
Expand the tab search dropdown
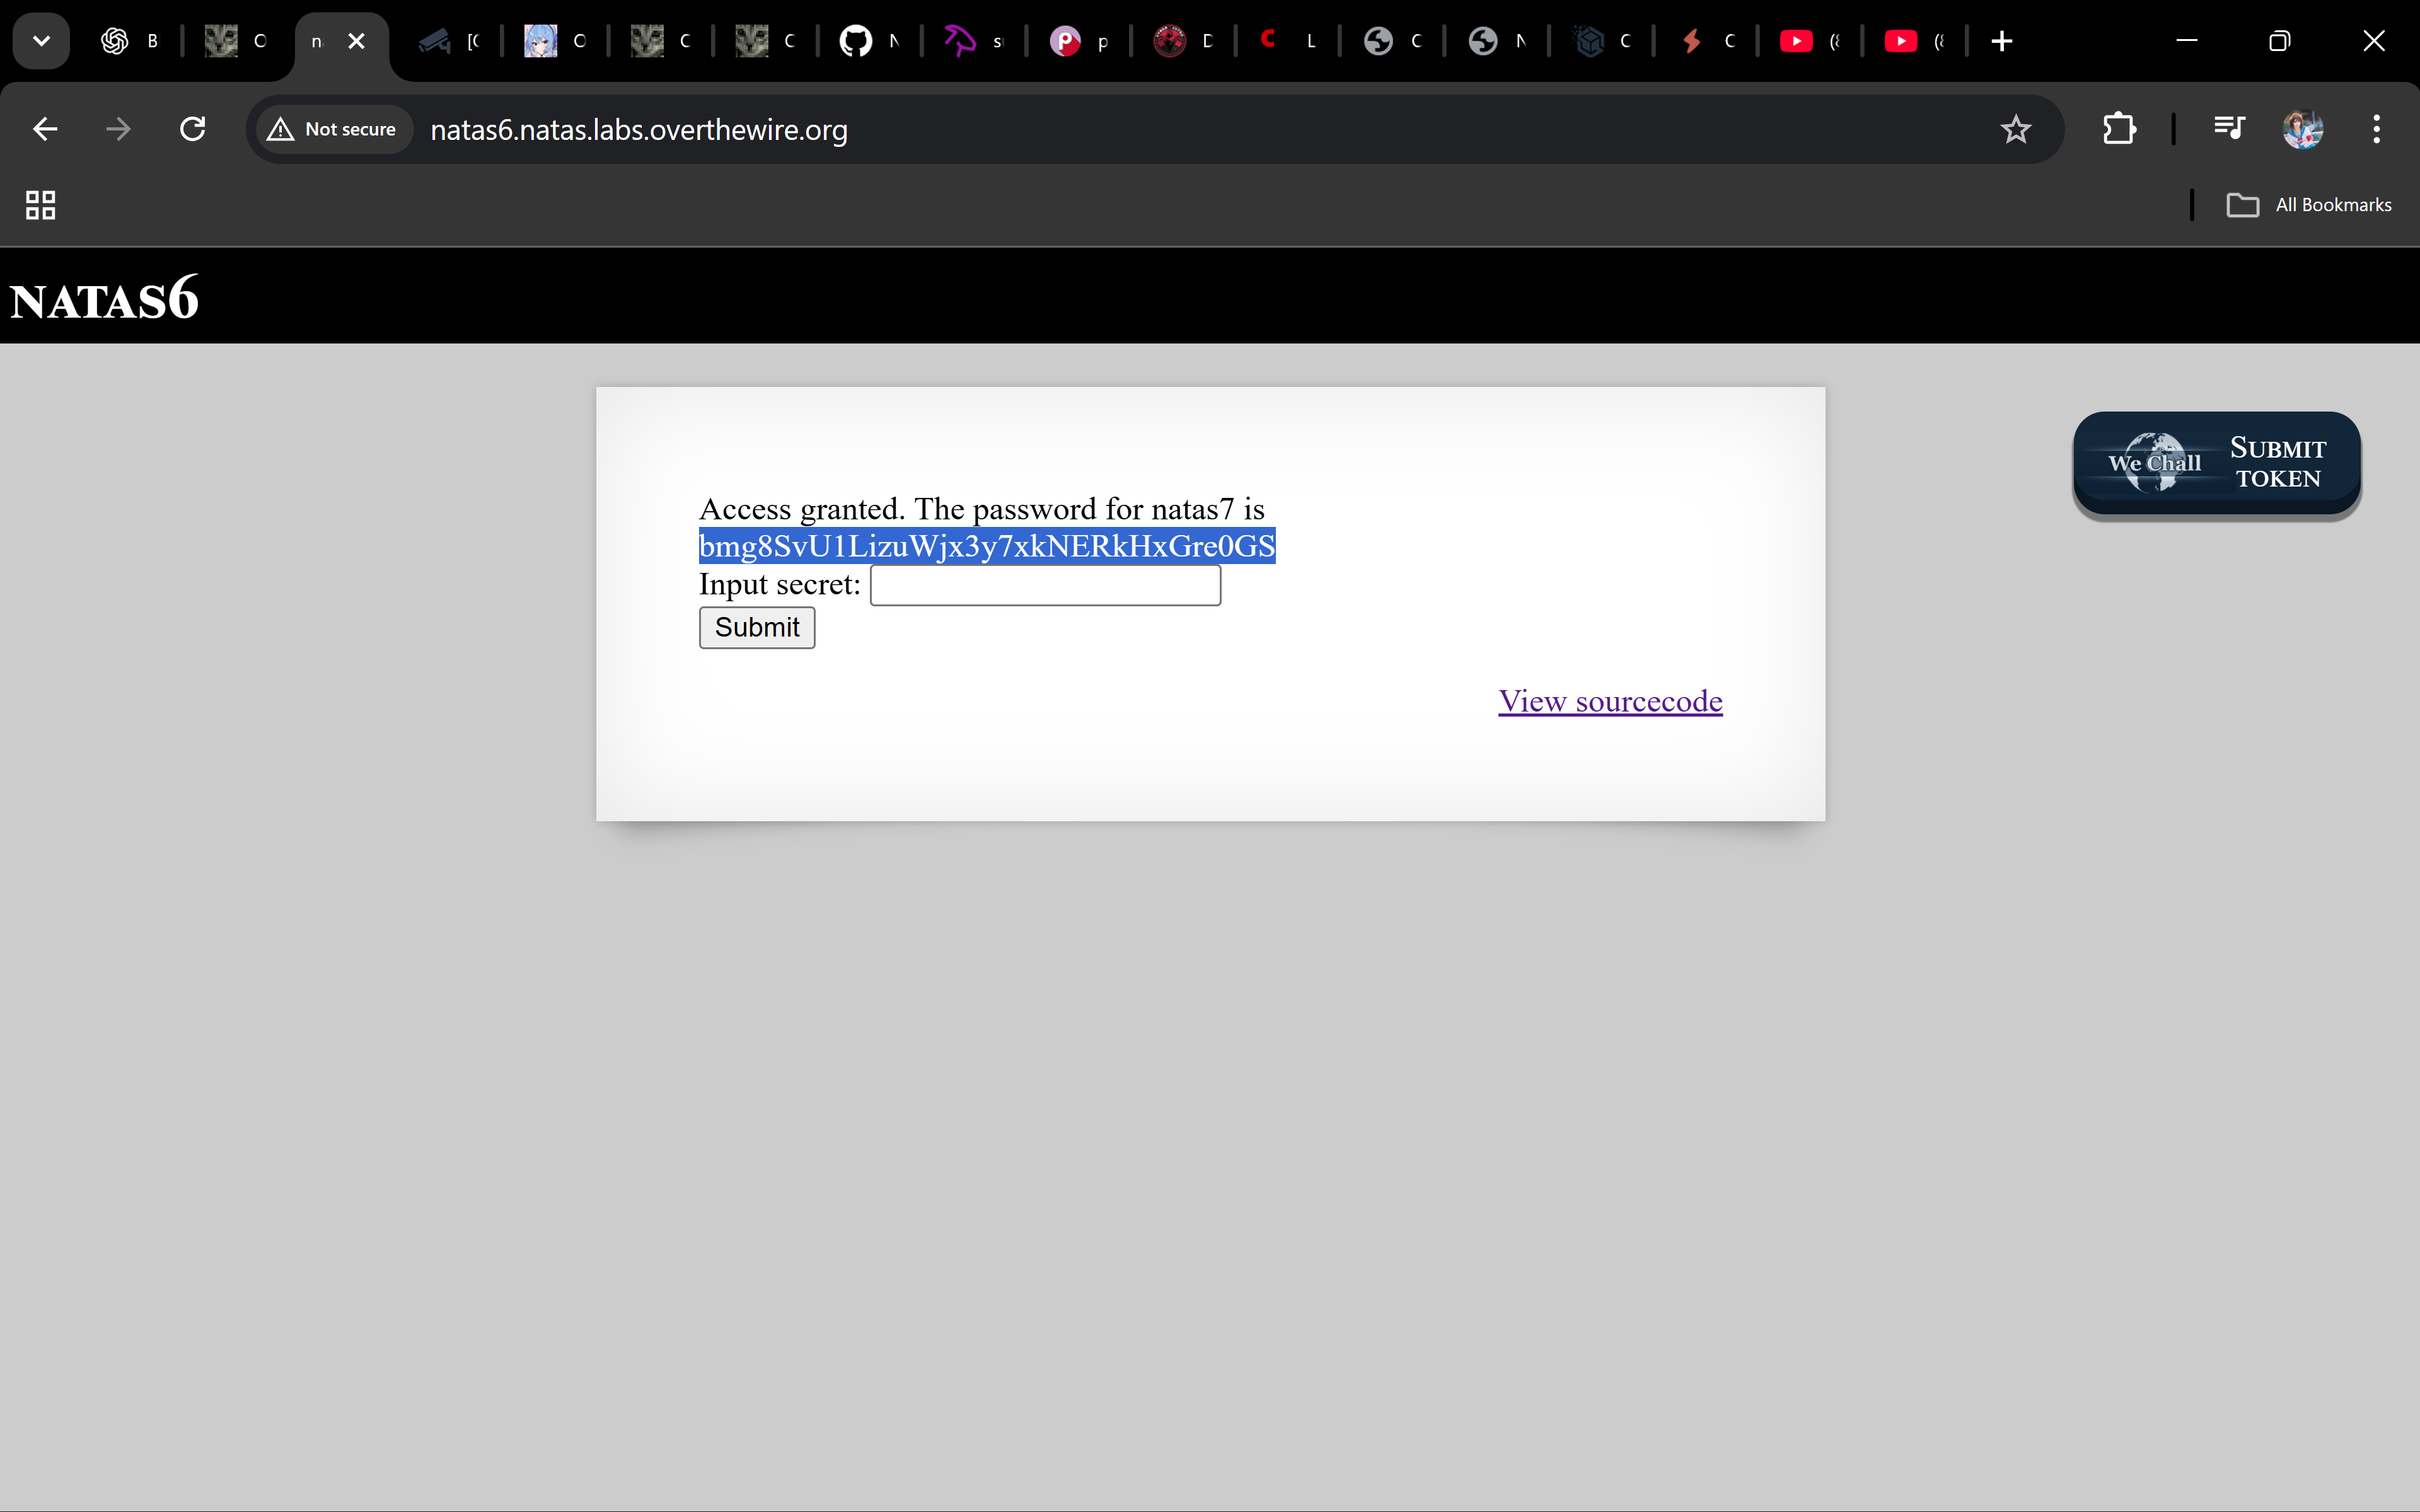pyautogui.click(x=41, y=41)
